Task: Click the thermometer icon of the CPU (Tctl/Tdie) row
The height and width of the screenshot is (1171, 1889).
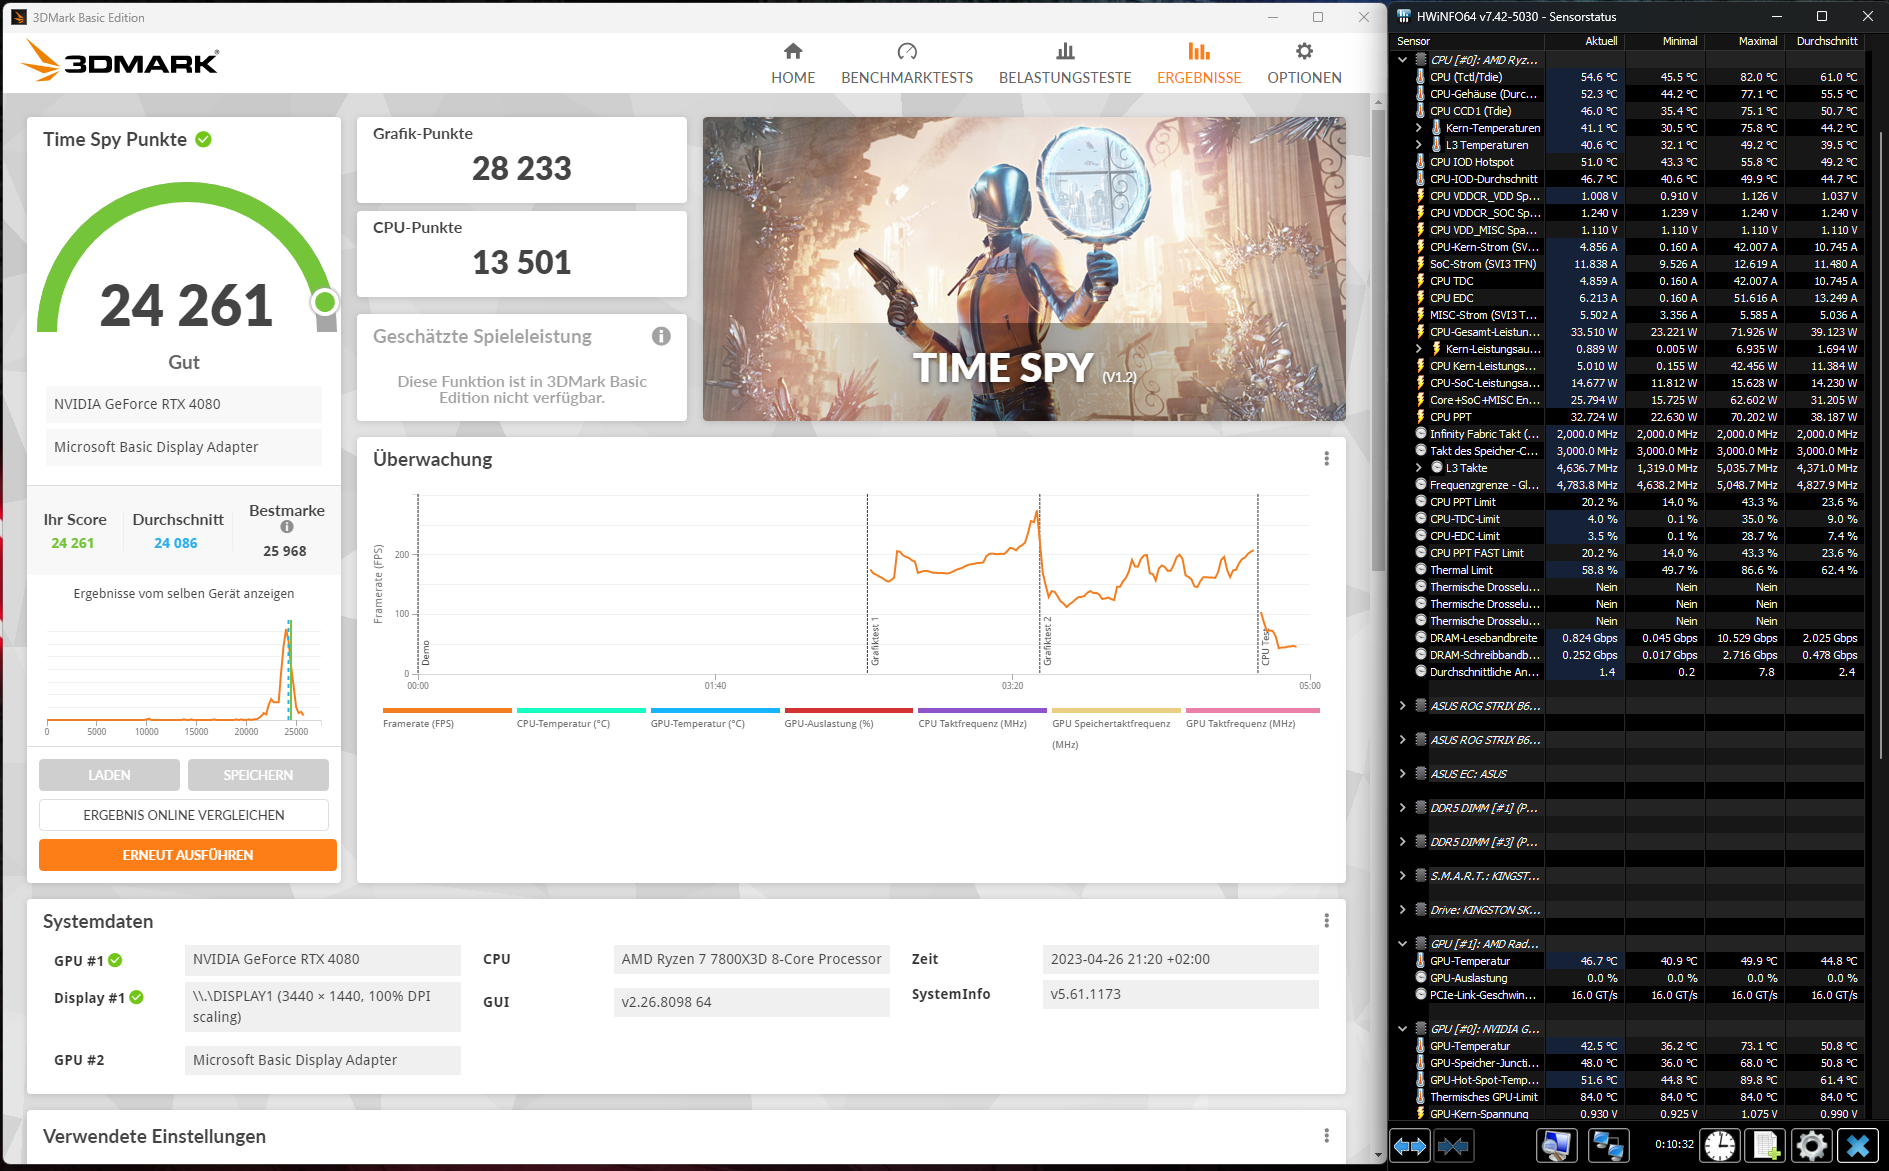Action: tap(1421, 77)
